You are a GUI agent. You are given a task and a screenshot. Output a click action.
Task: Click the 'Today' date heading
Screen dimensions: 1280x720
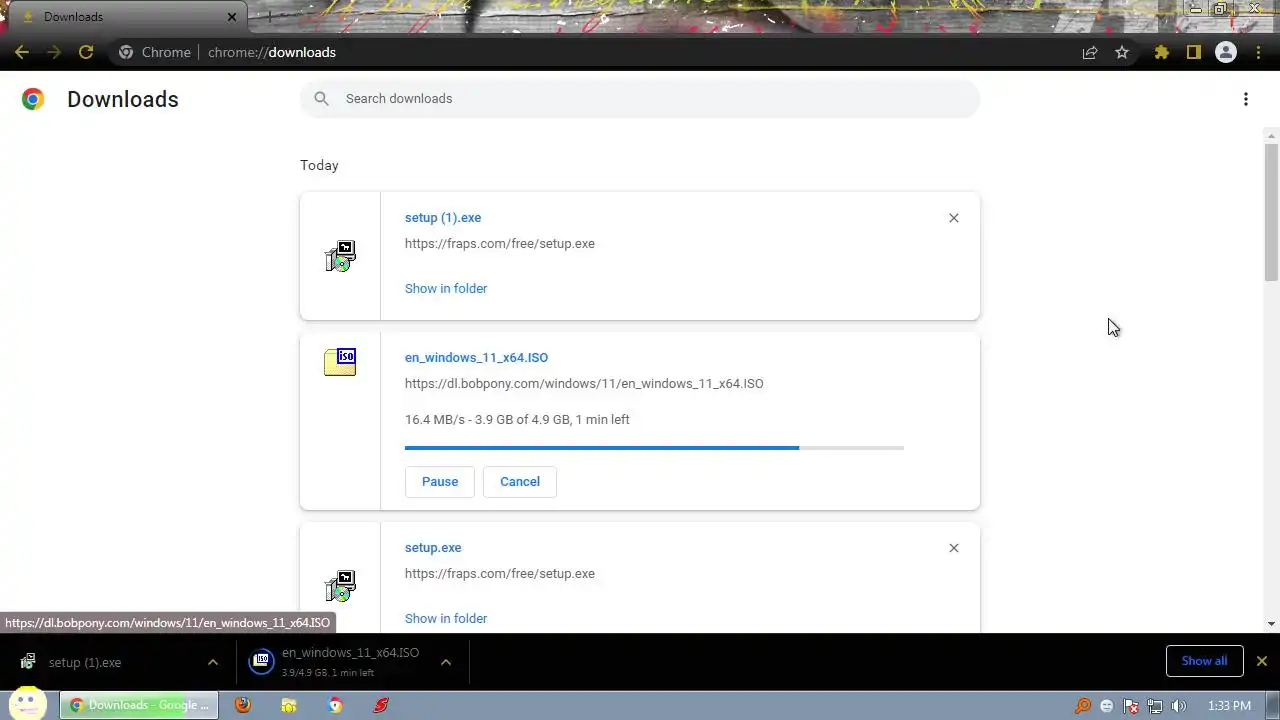(319, 165)
